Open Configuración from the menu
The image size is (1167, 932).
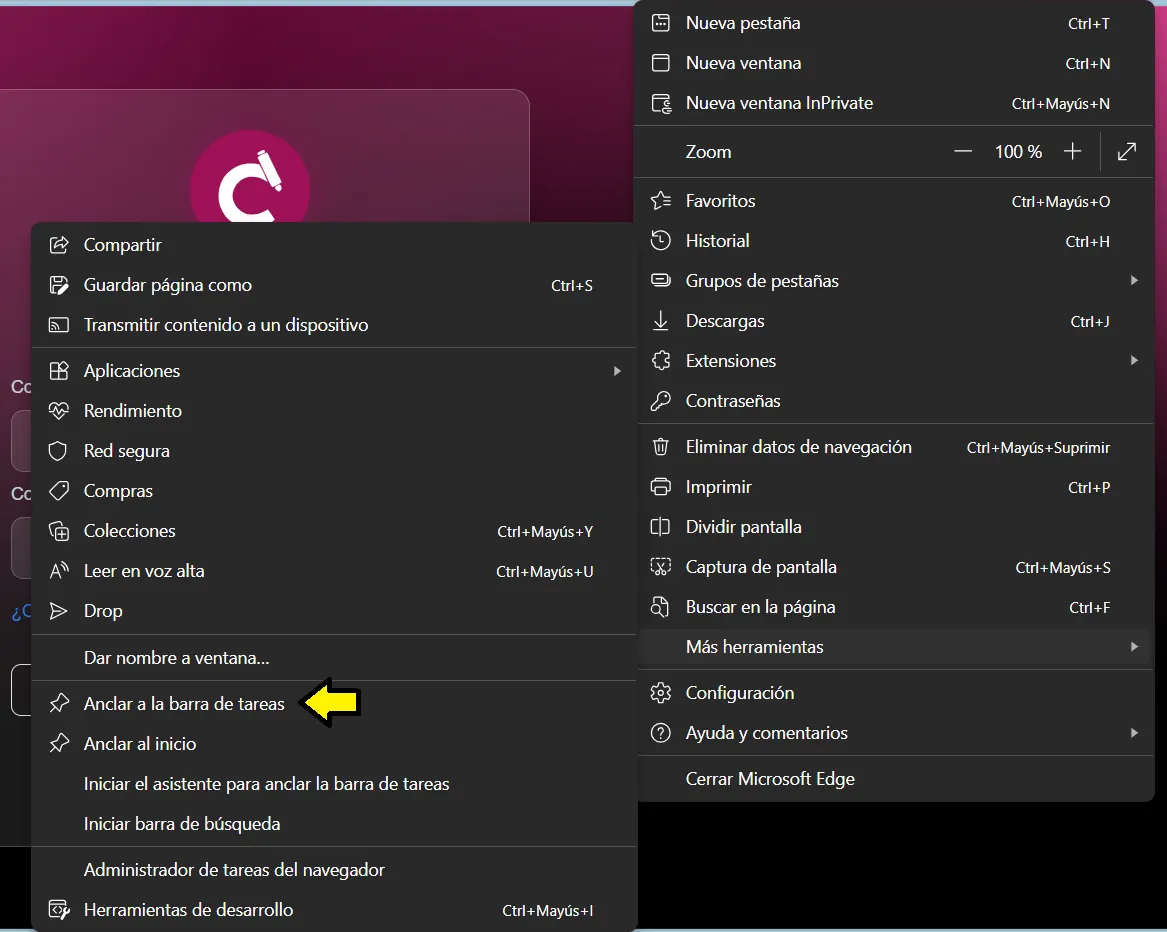[x=740, y=692]
